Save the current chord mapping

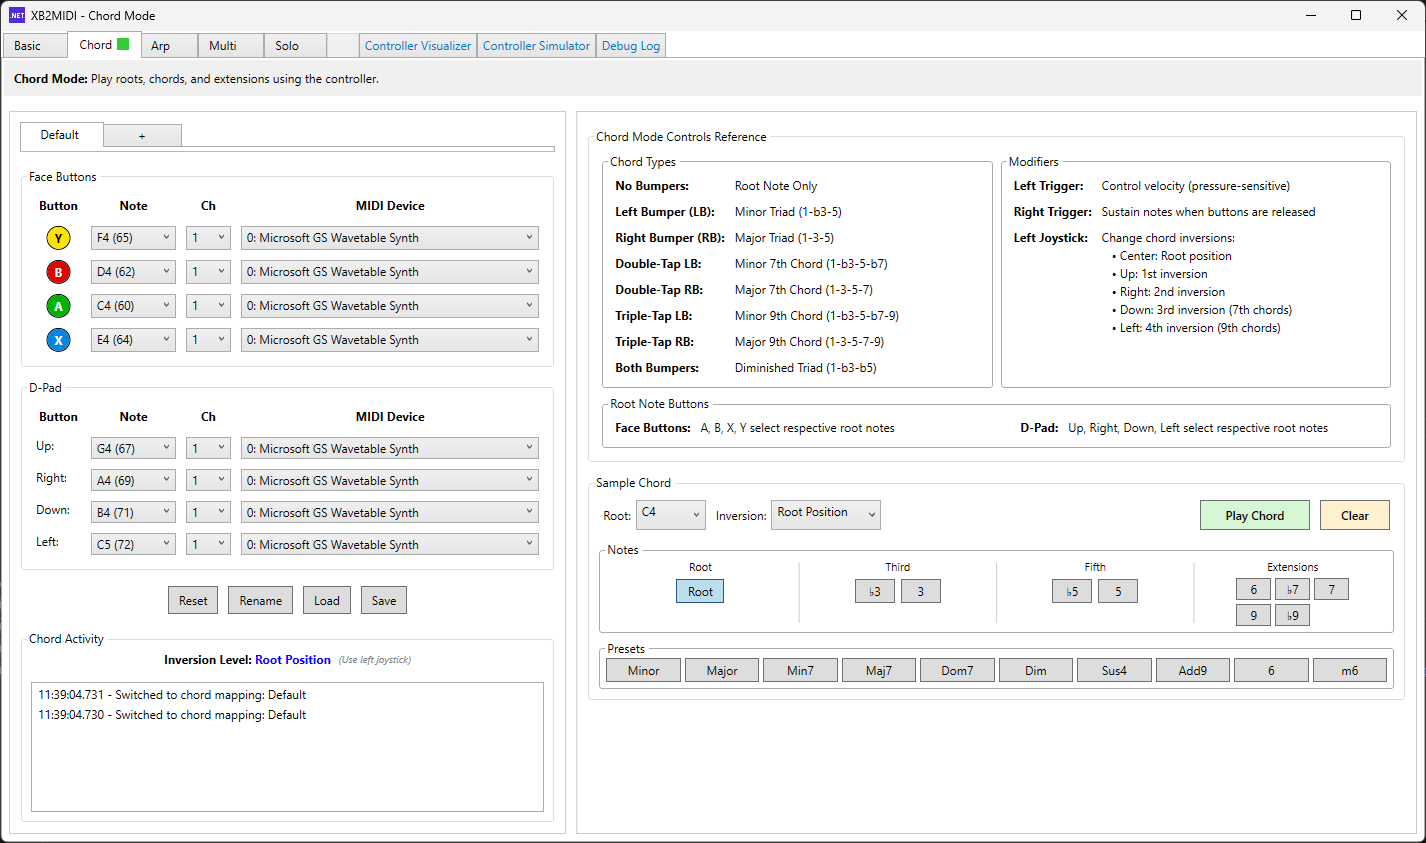(384, 601)
